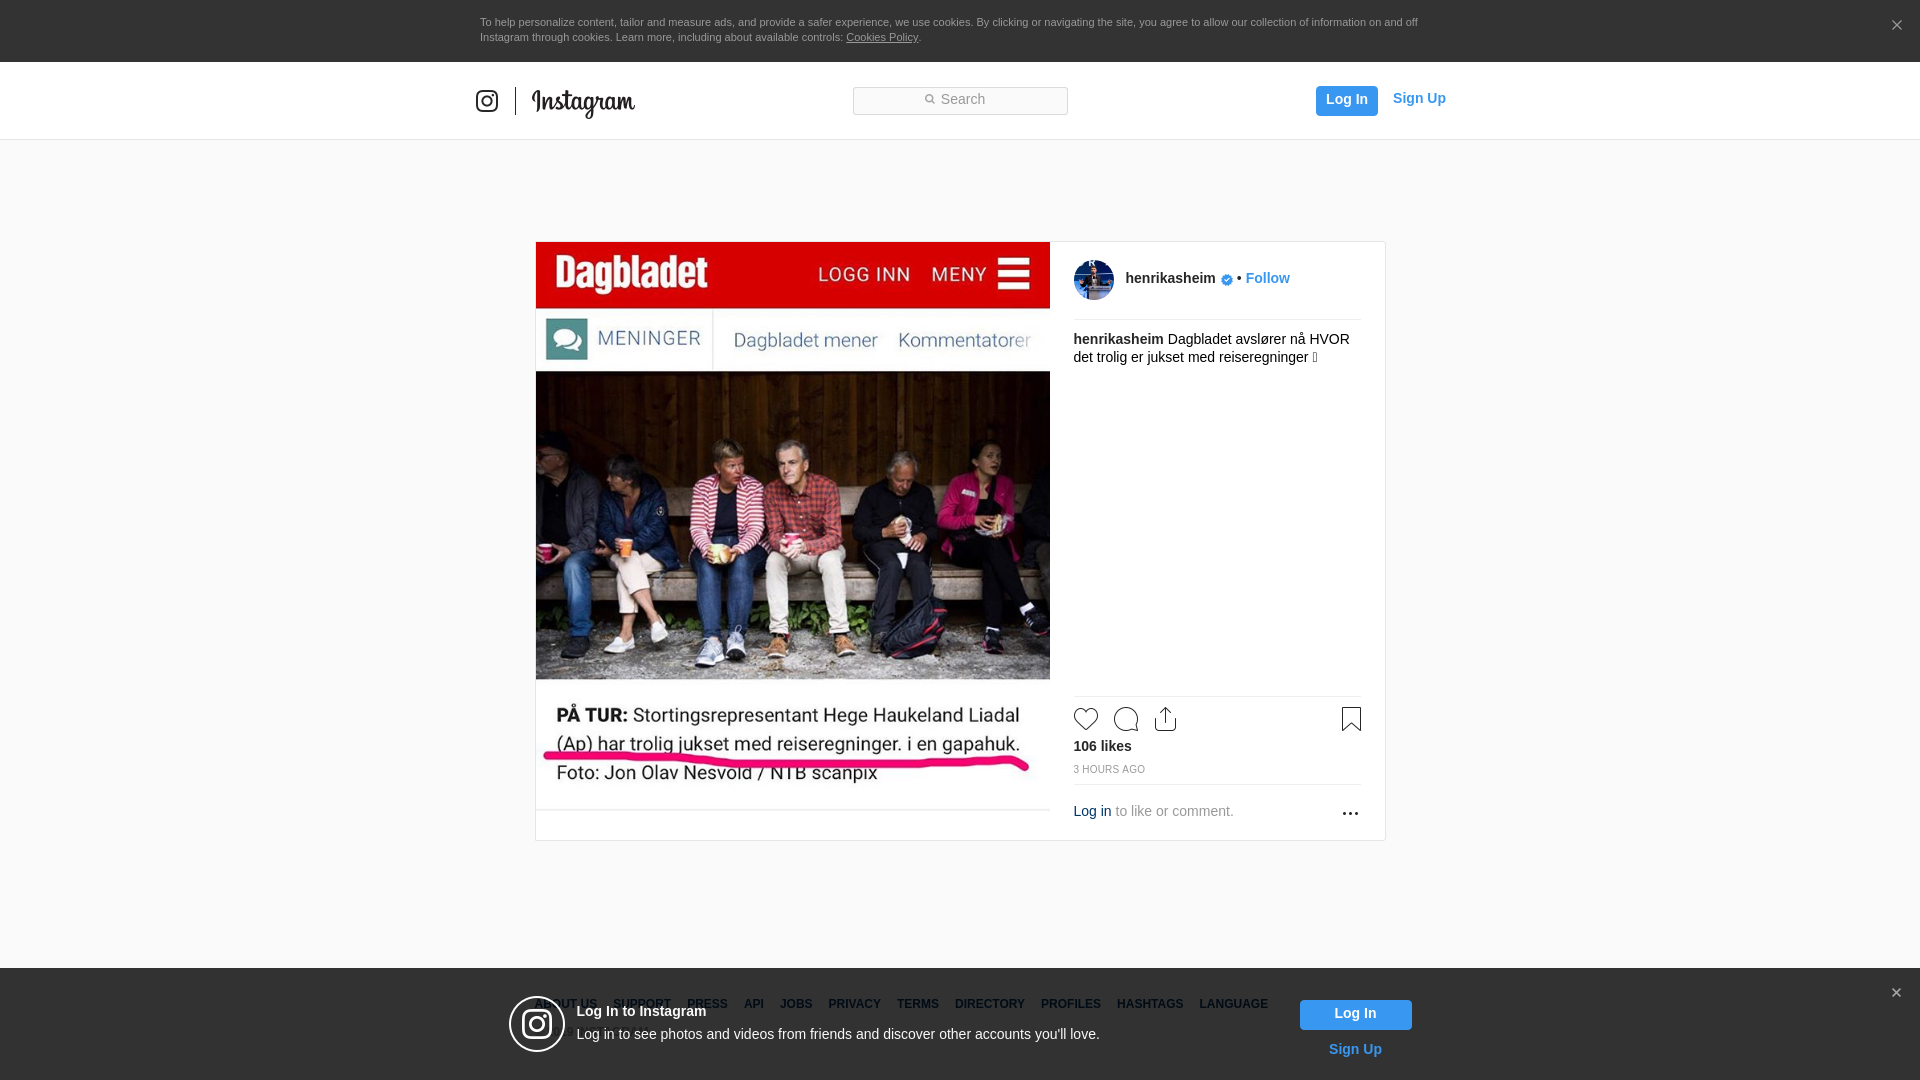Open the Dagbladet post image
This screenshot has width=1920, height=1080.
(x=793, y=541)
